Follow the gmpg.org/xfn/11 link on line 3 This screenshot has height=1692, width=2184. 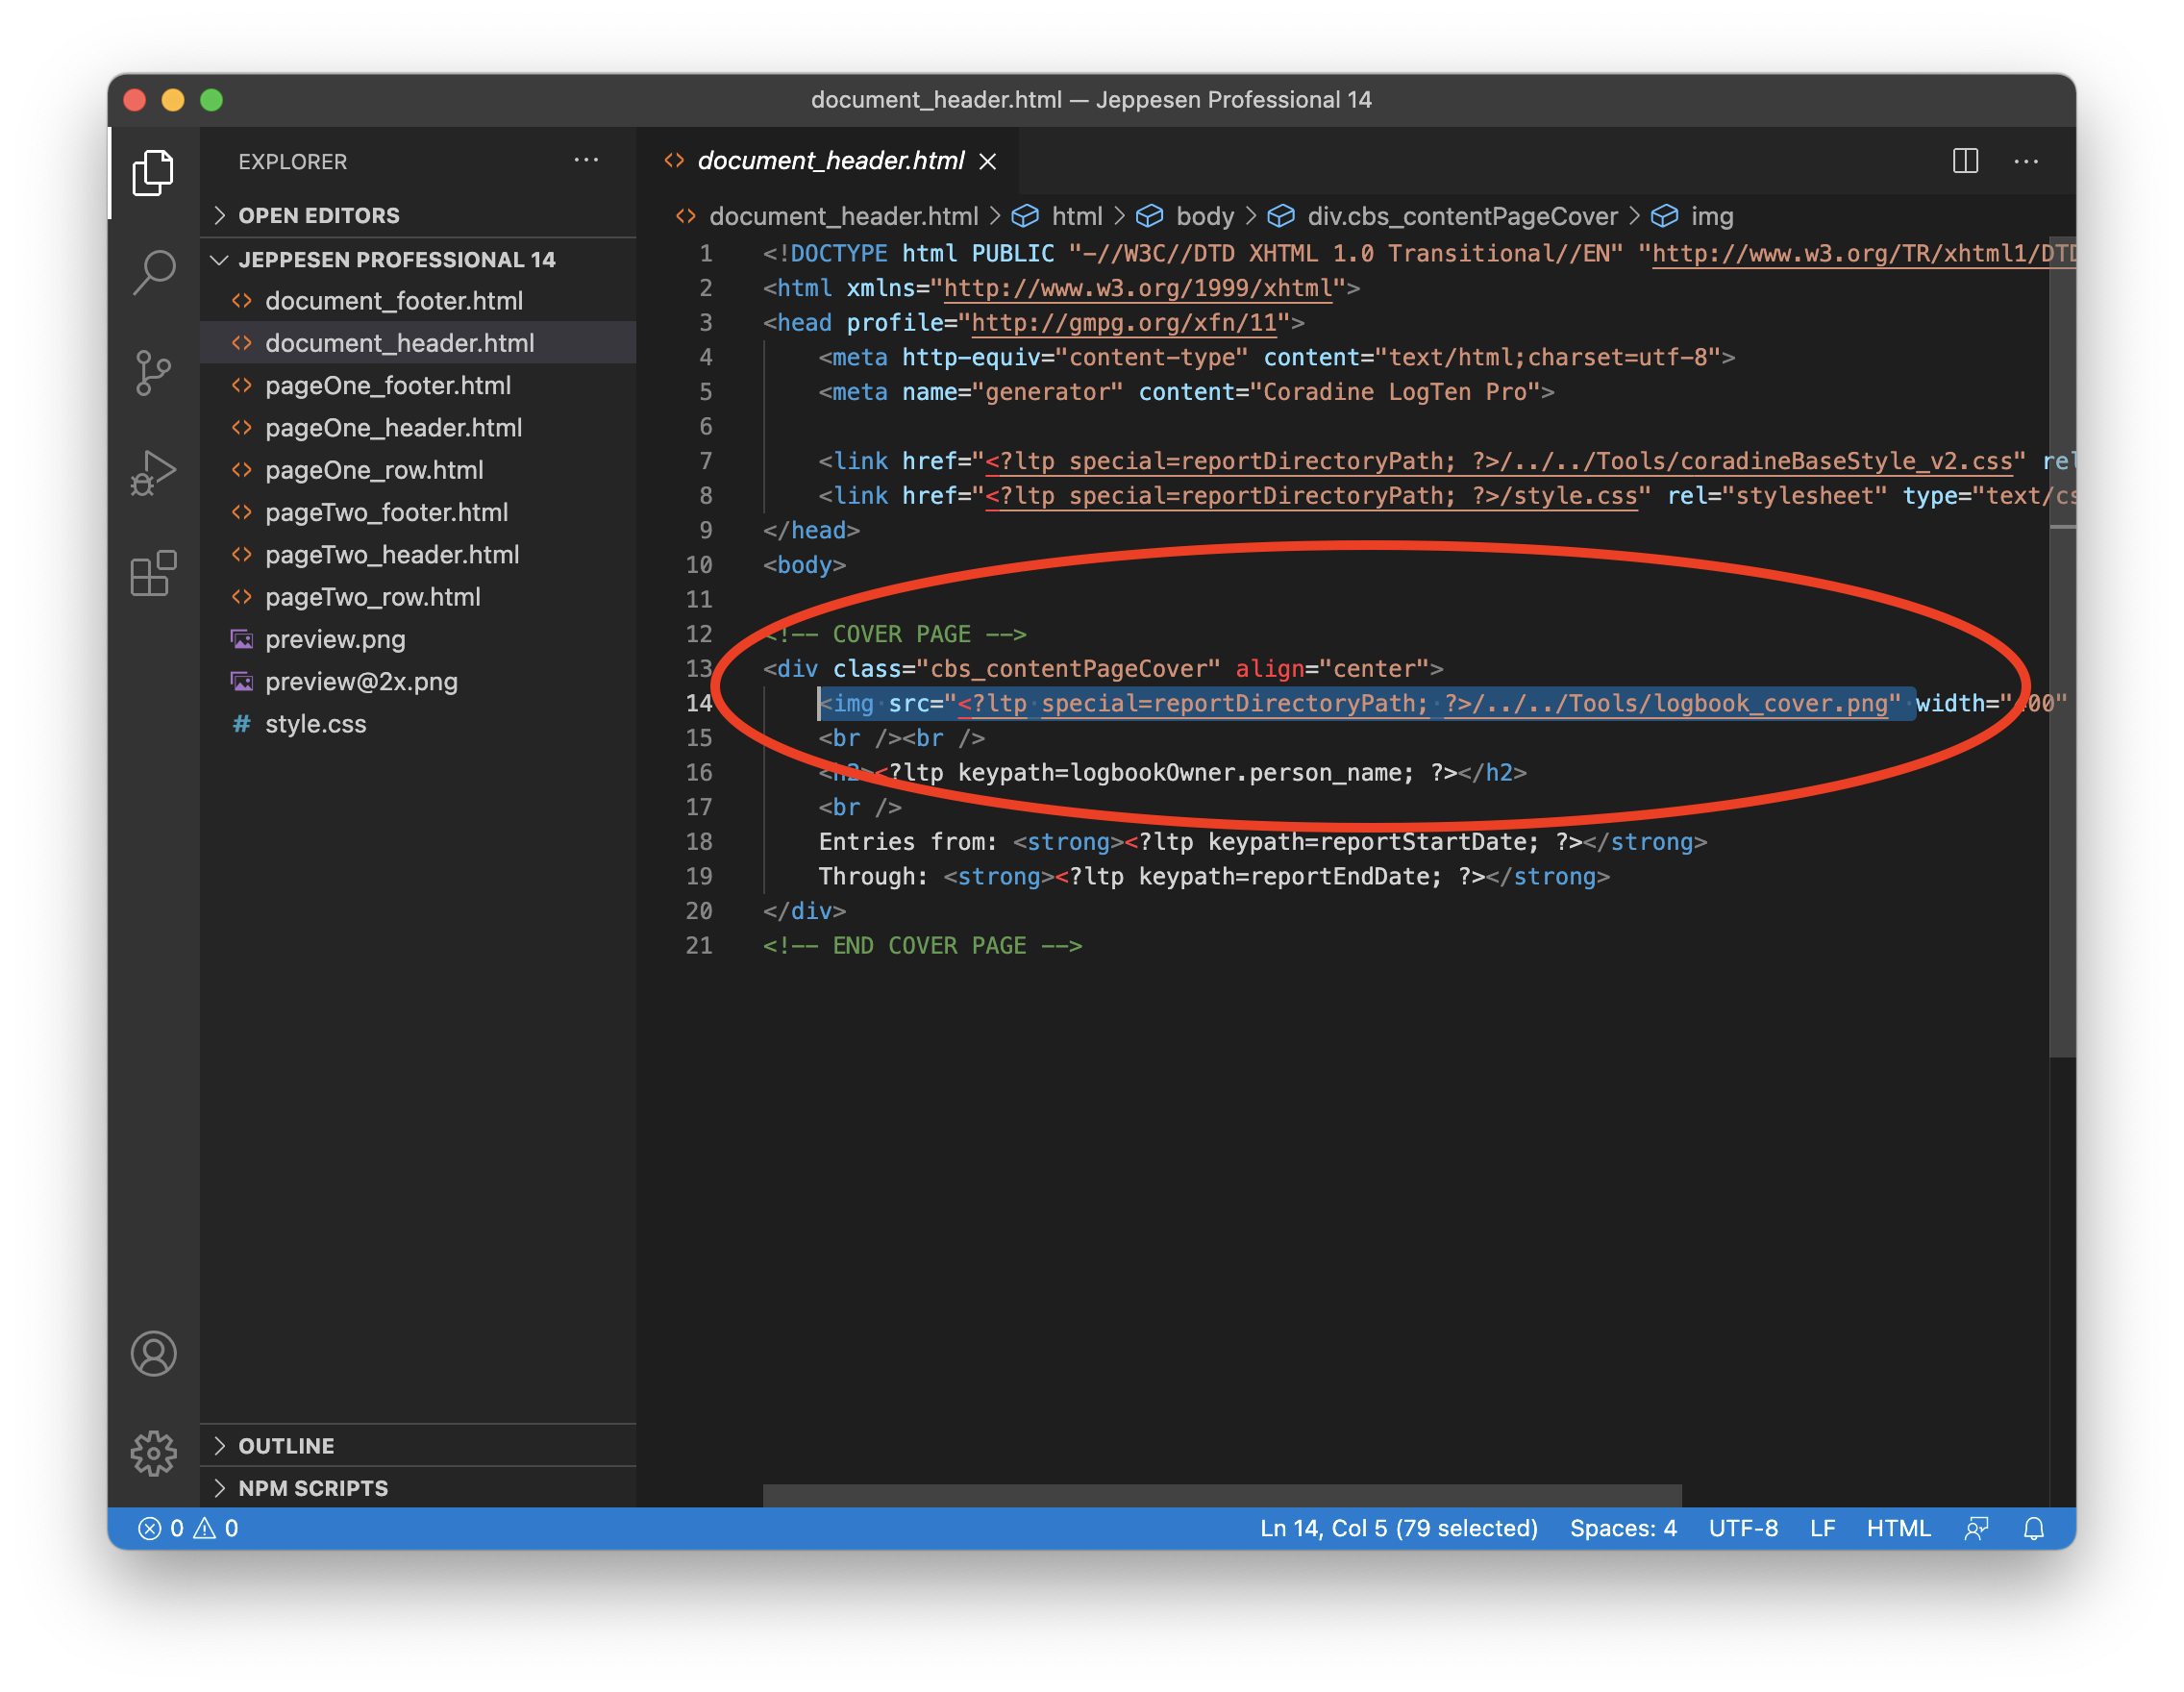point(1124,323)
